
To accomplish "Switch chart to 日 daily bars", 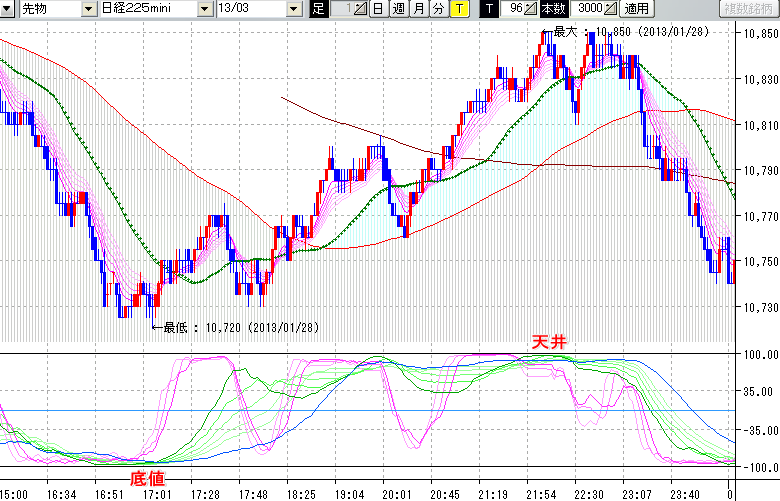I will coord(377,9).
